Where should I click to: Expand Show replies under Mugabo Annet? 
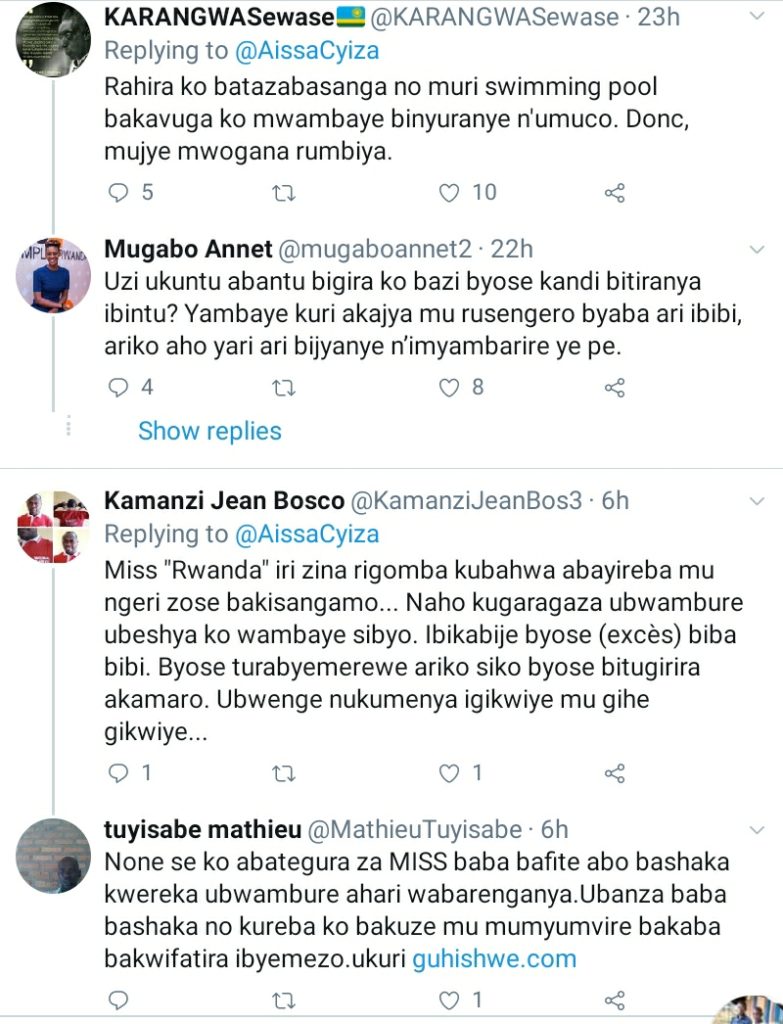click(210, 431)
